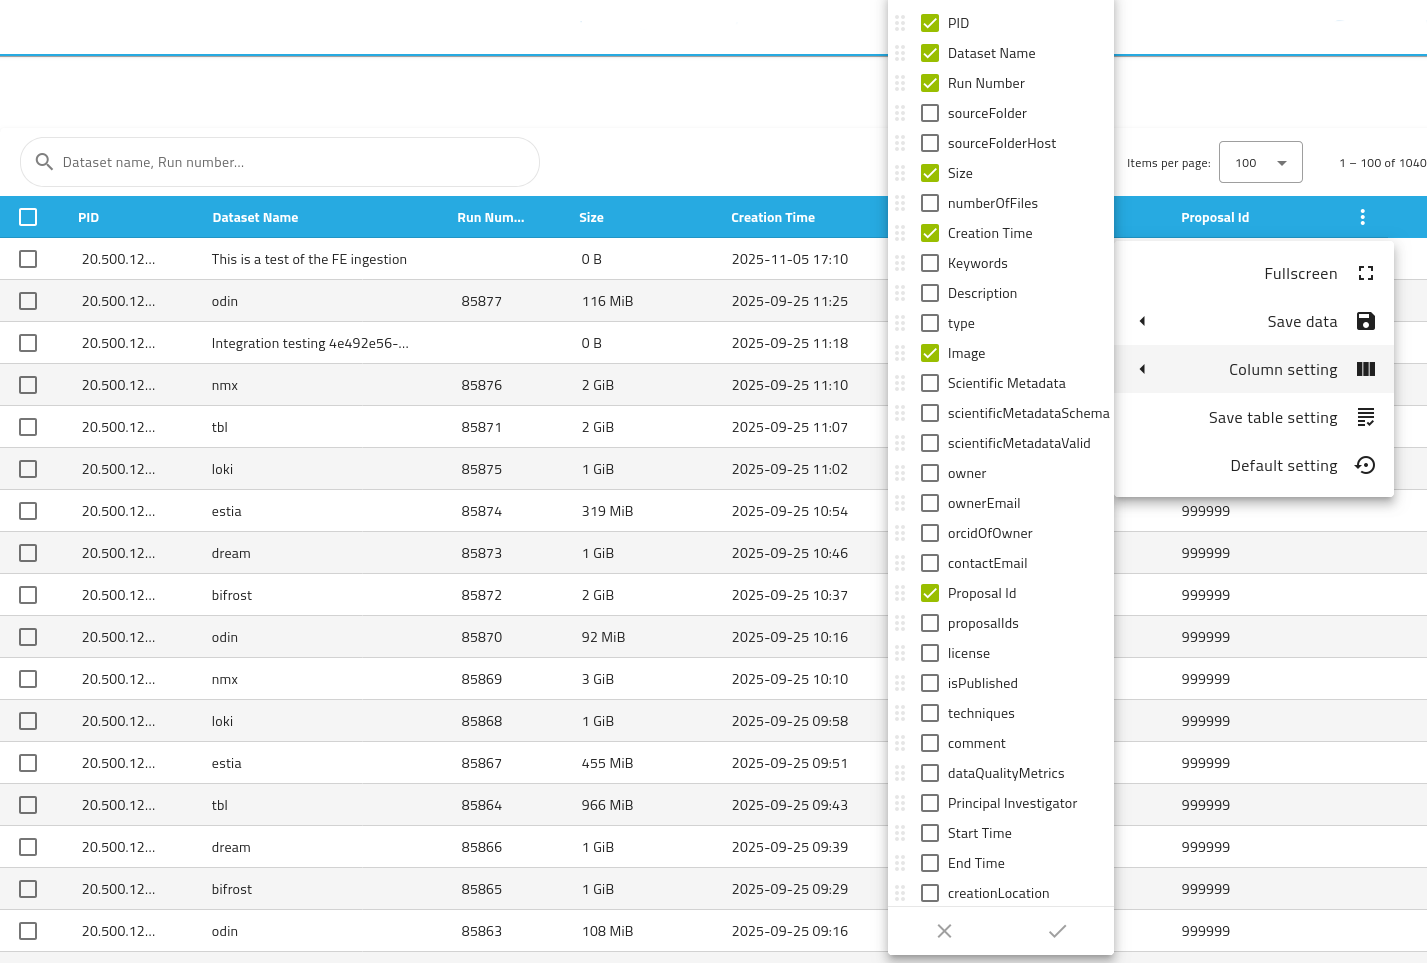Click the dataset name search field
This screenshot has height=963, width=1427.
coord(290,162)
